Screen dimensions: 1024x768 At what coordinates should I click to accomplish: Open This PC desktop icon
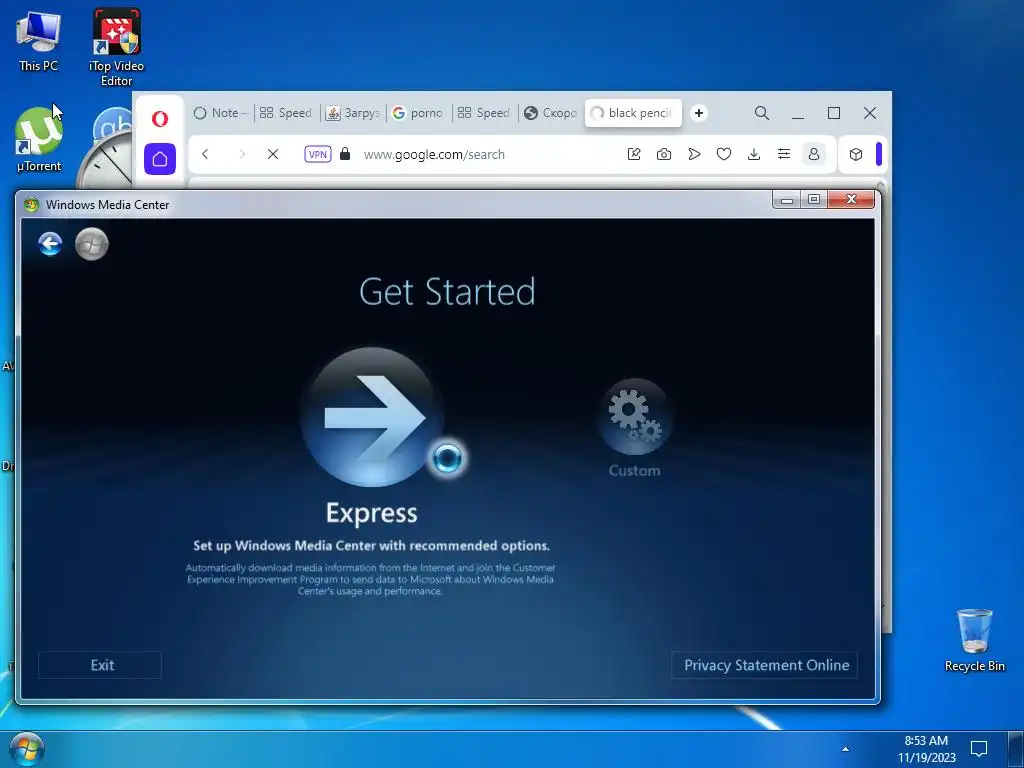pyautogui.click(x=38, y=42)
